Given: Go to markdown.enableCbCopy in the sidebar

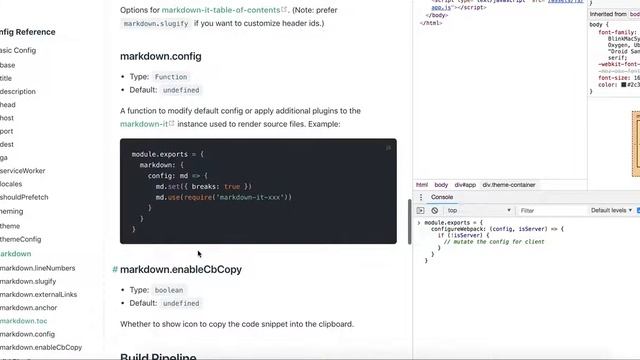Looking at the screenshot, I should pyautogui.click(x=41, y=347).
